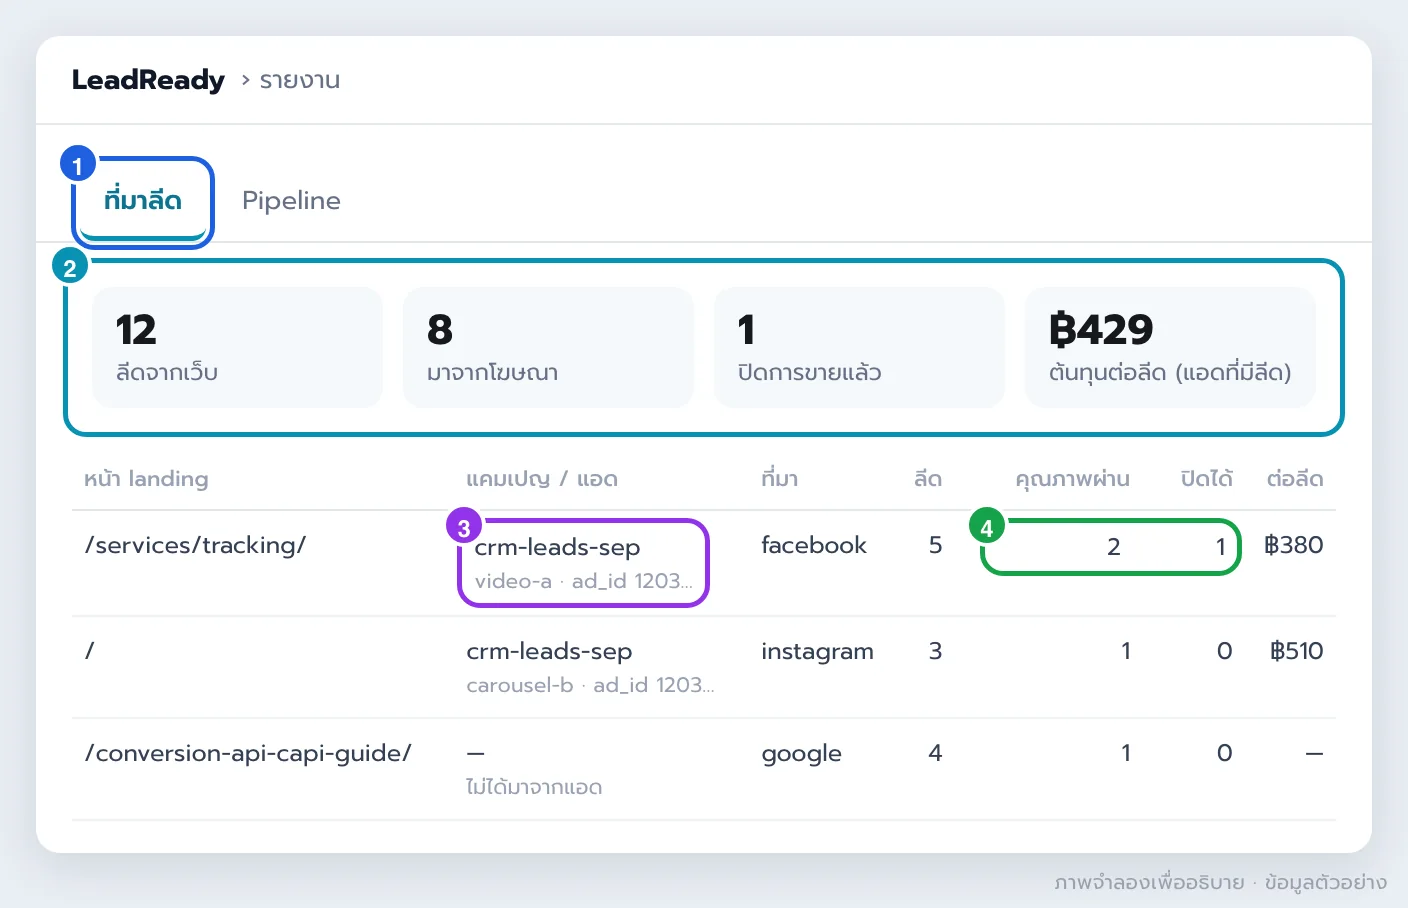Click the instagram source cell
The width and height of the screenshot is (1408, 908).
tap(817, 651)
